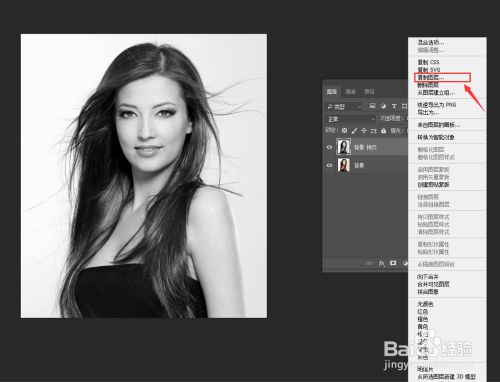Click 从图层建立组... menu item
The height and width of the screenshot is (382, 500).
pyautogui.click(x=436, y=92)
